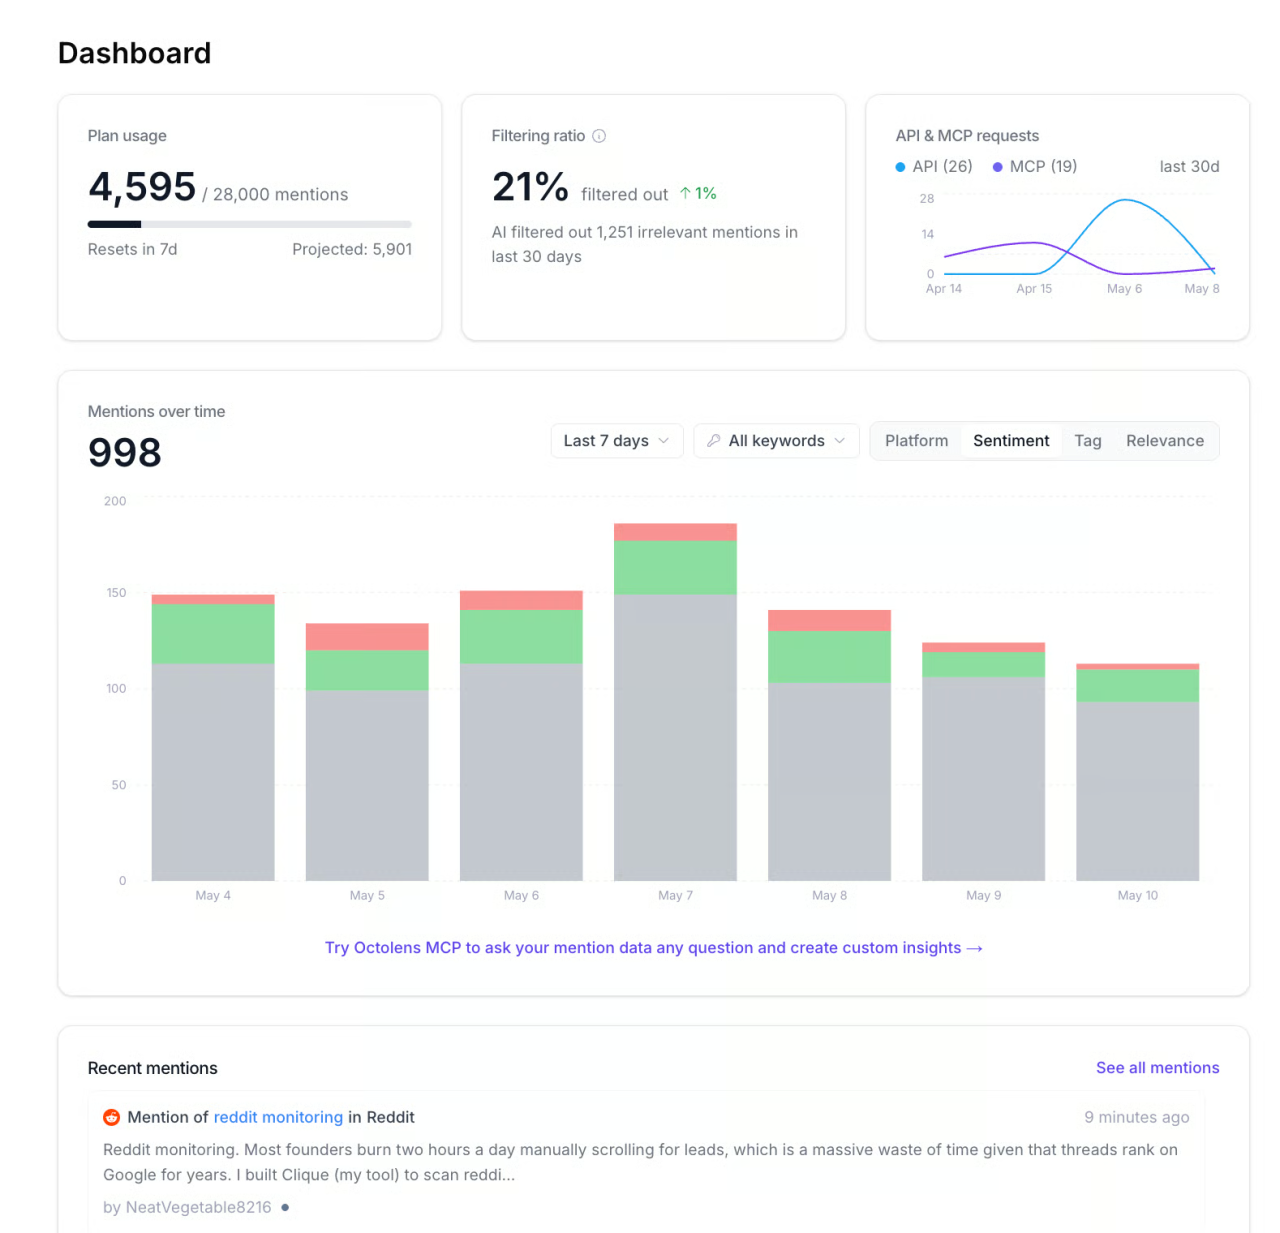Open the reddit monitoring keyword link

pyautogui.click(x=278, y=1117)
